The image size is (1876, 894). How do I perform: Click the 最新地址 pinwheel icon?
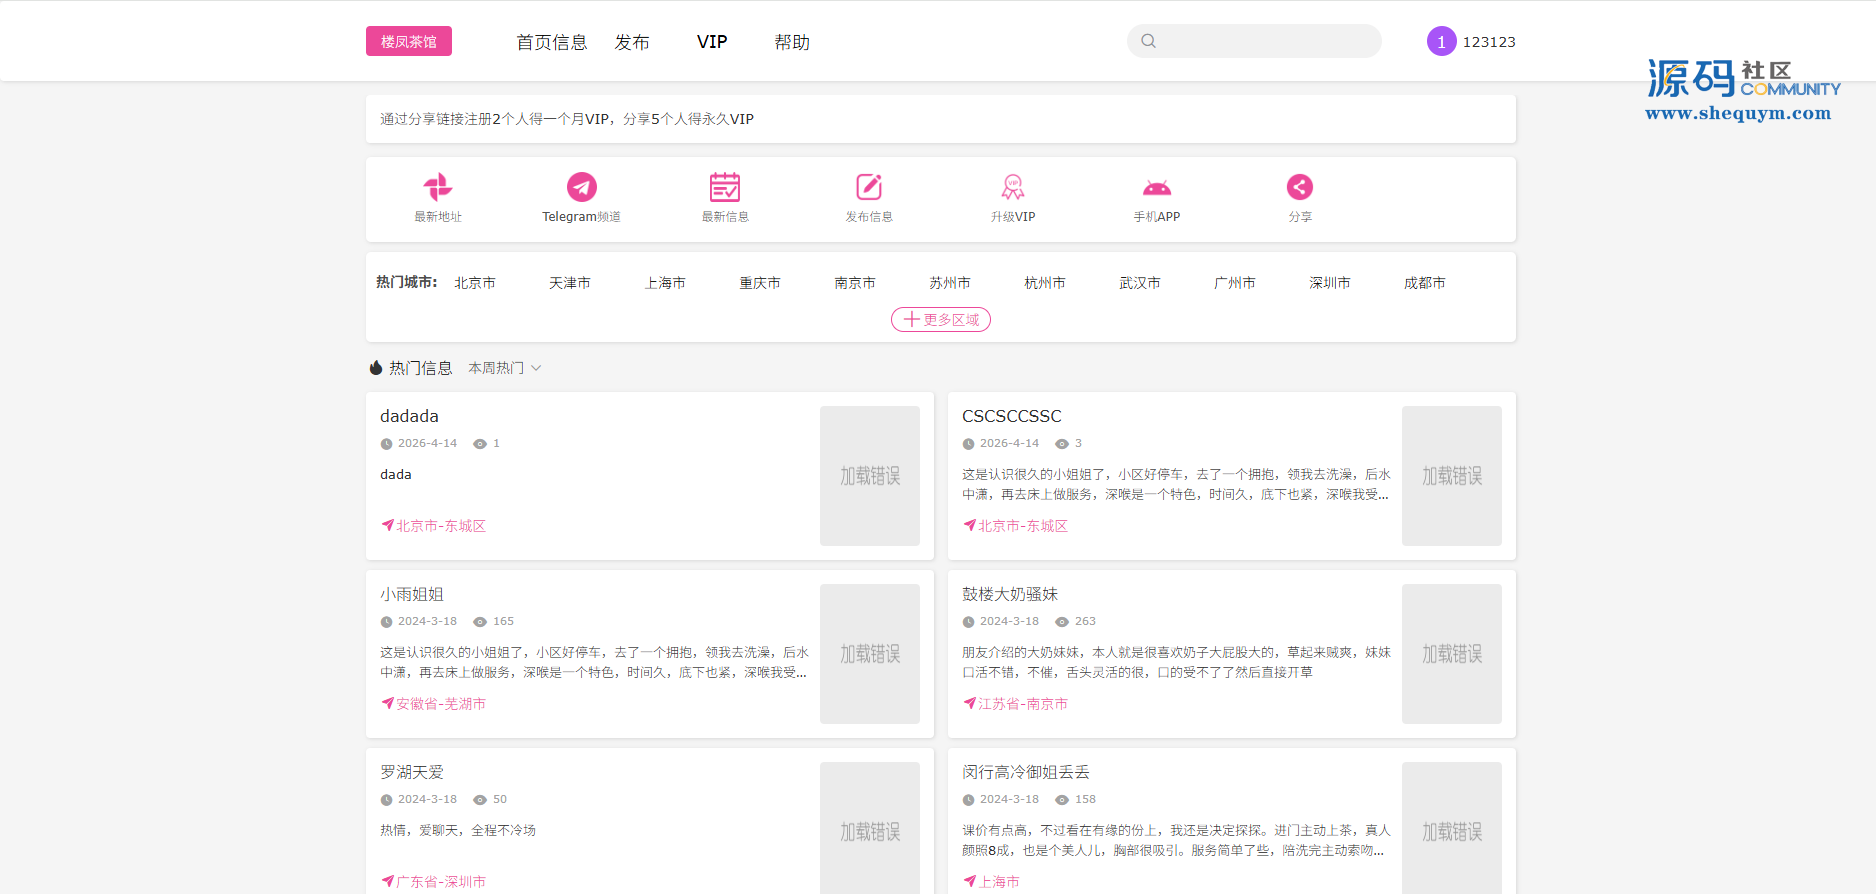(438, 187)
